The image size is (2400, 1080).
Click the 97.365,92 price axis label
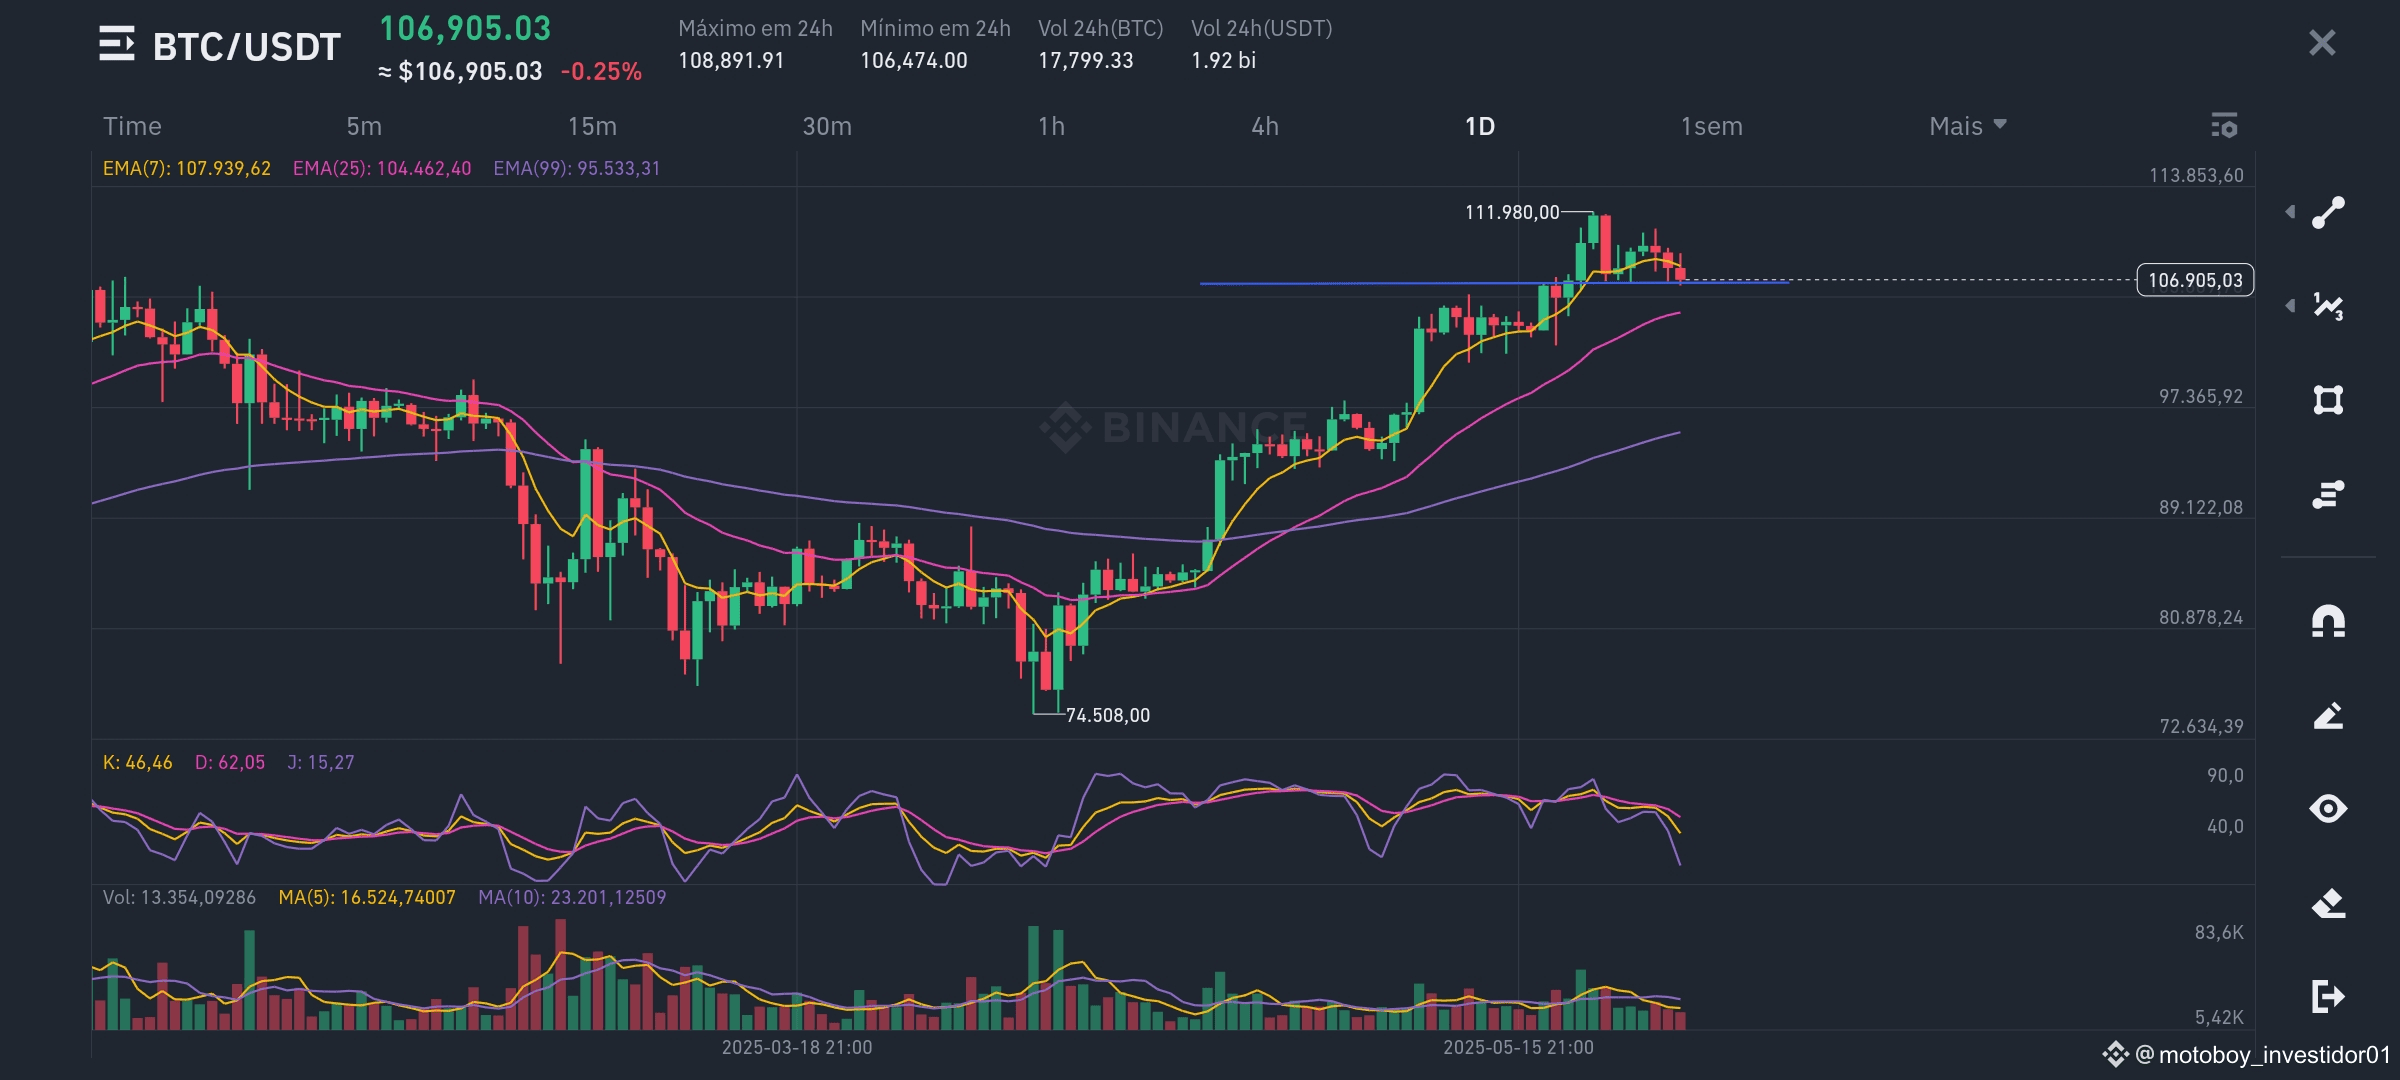pyautogui.click(x=2200, y=396)
